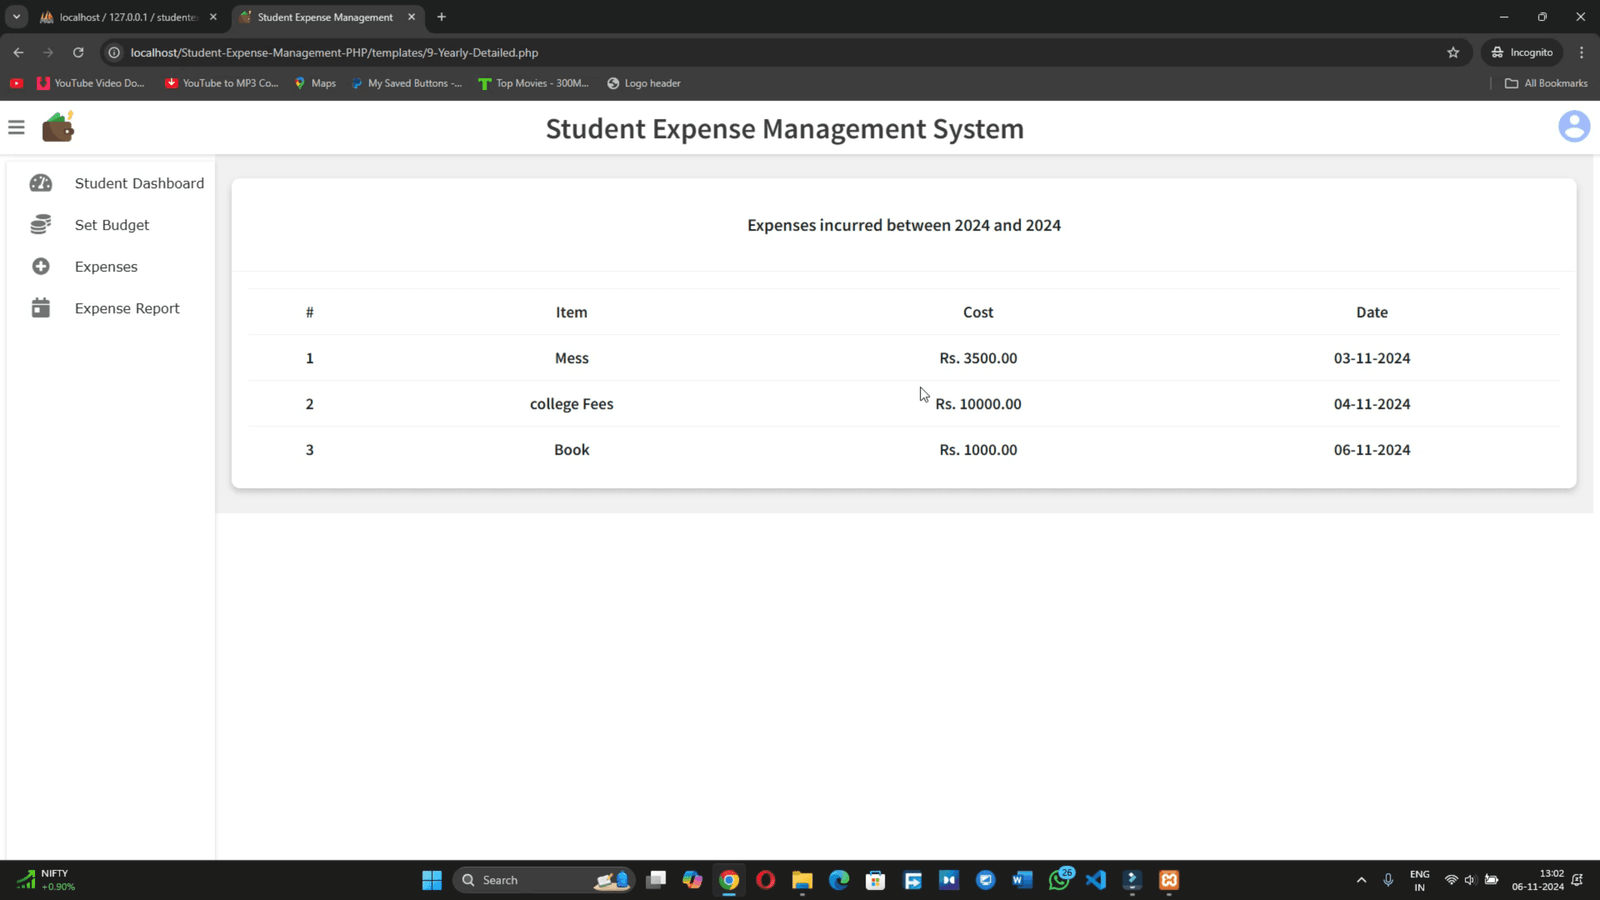This screenshot has width=1600, height=900.
Task: Open Chrome's three-dot menu
Action: [x=1581, y=52]
